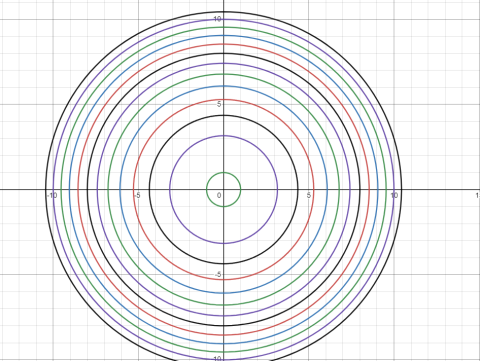Select the innermost red circle's bottom point
The width and height of the screenshot is (480, 361).
(224, 279)
